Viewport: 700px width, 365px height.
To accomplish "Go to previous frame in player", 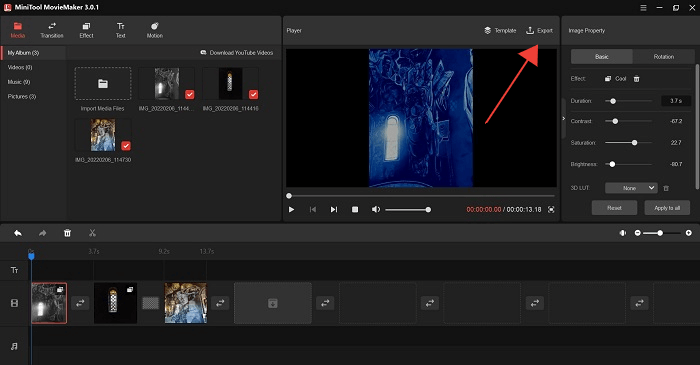I will tap(312, 209).
